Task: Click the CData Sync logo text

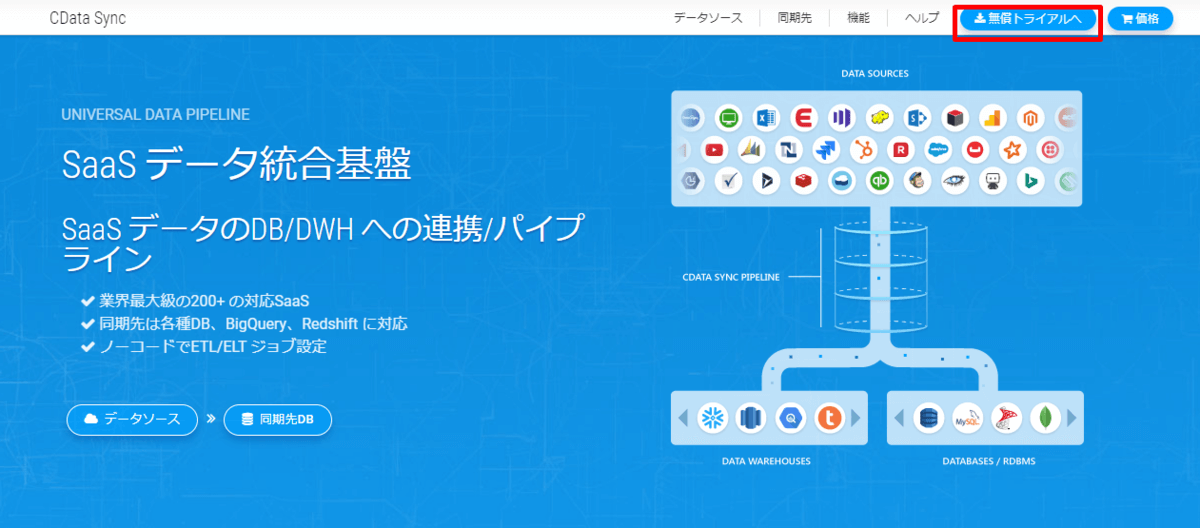Action: tap(88, 18)
